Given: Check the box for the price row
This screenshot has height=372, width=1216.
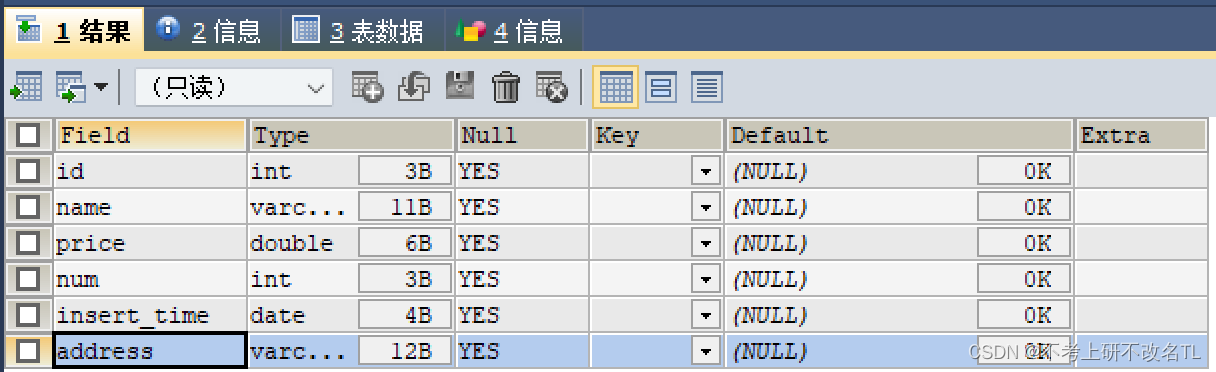Looking at the screenshot, I should 28,243.
